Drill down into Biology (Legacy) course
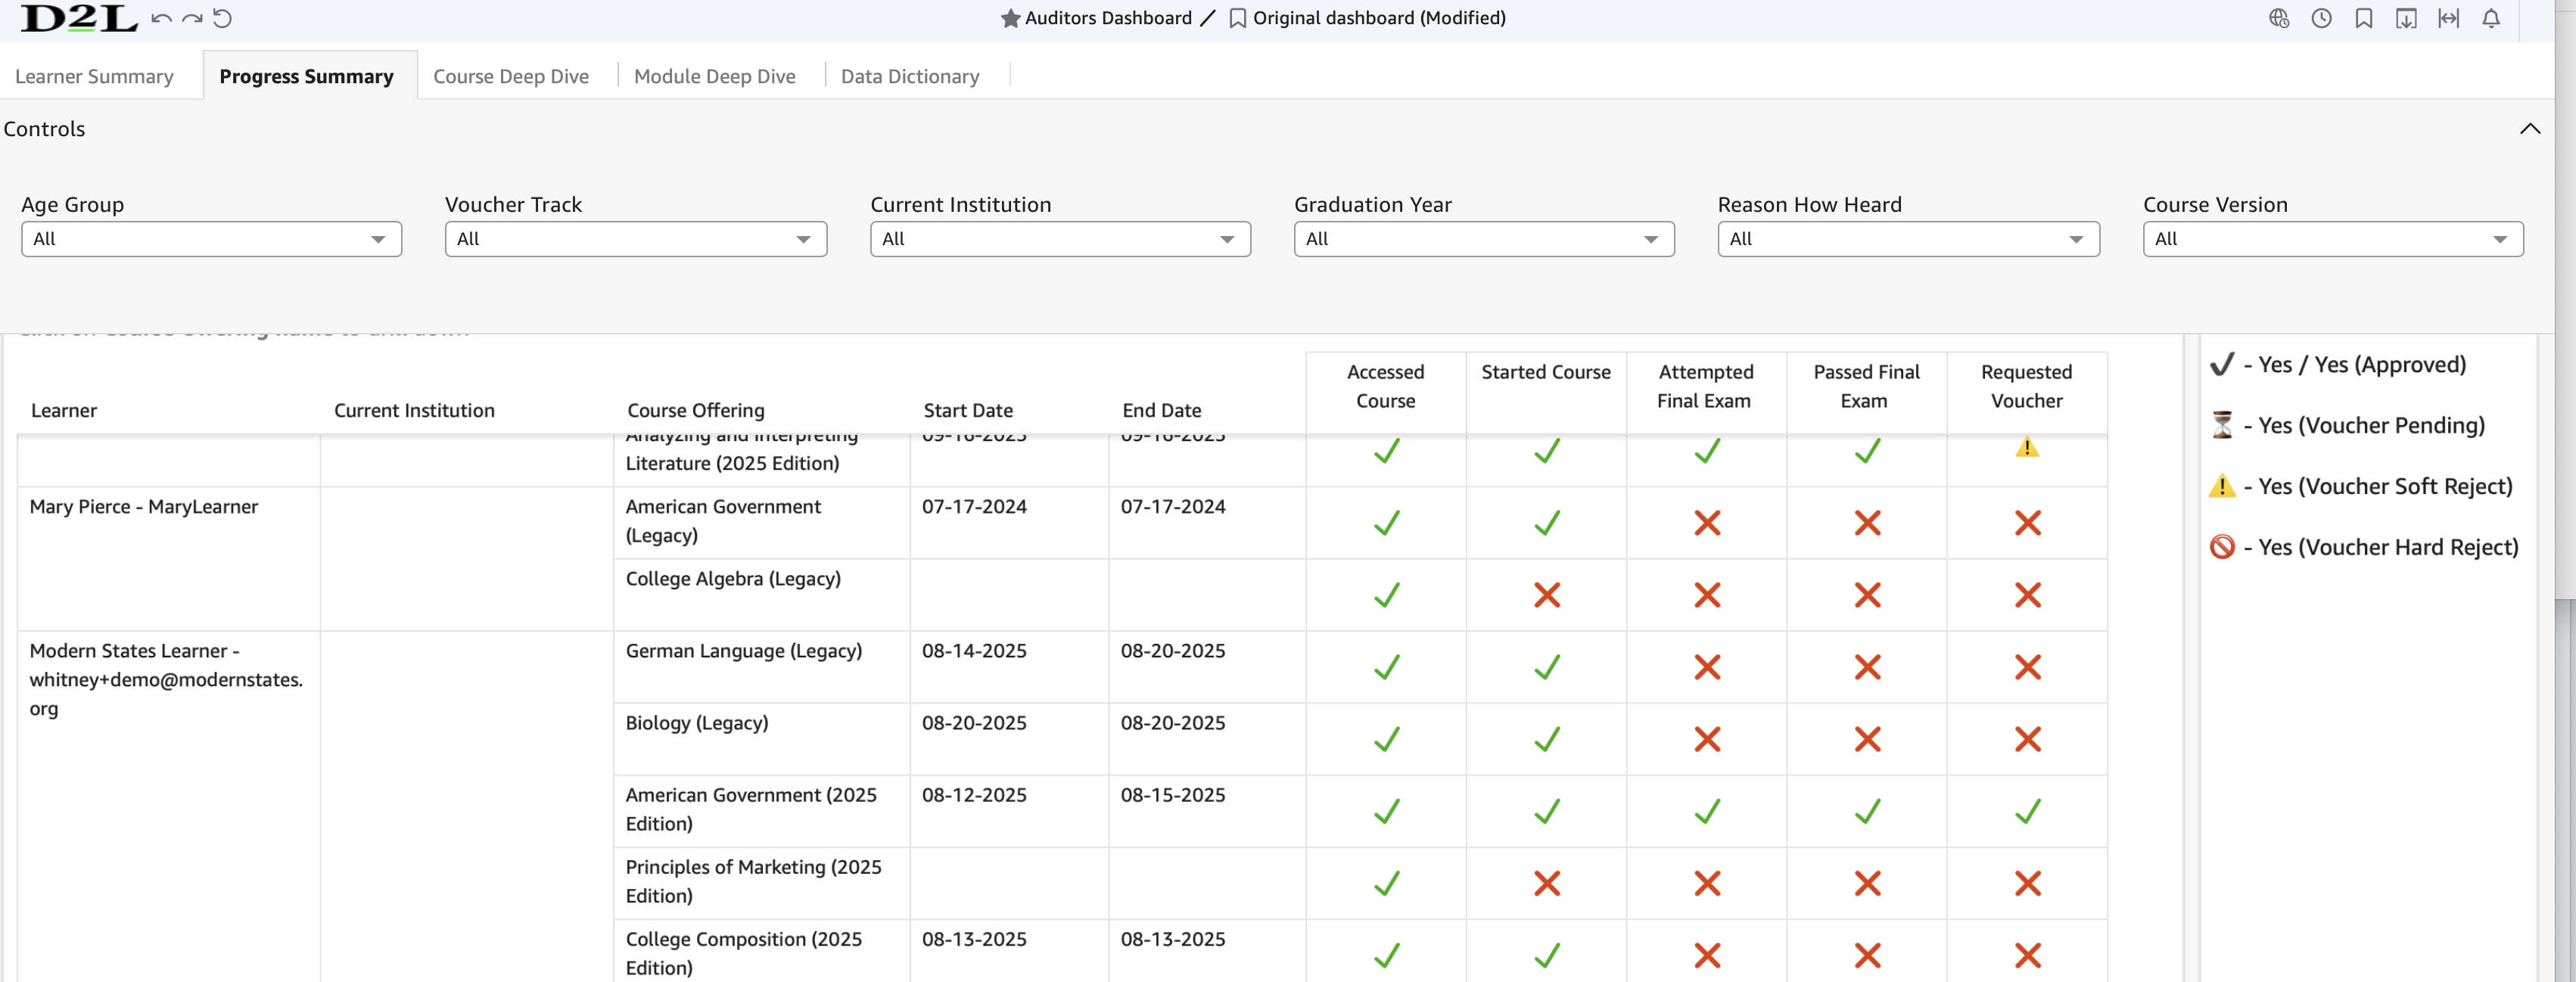Image resolution: width=2576 pixels, height=982 pixels. point(697,723)
